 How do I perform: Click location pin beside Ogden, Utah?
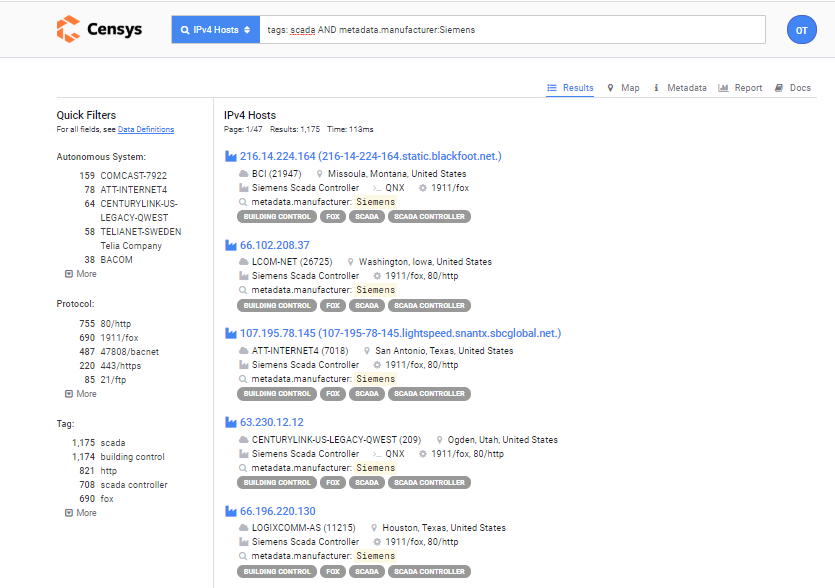coord(439,439)
